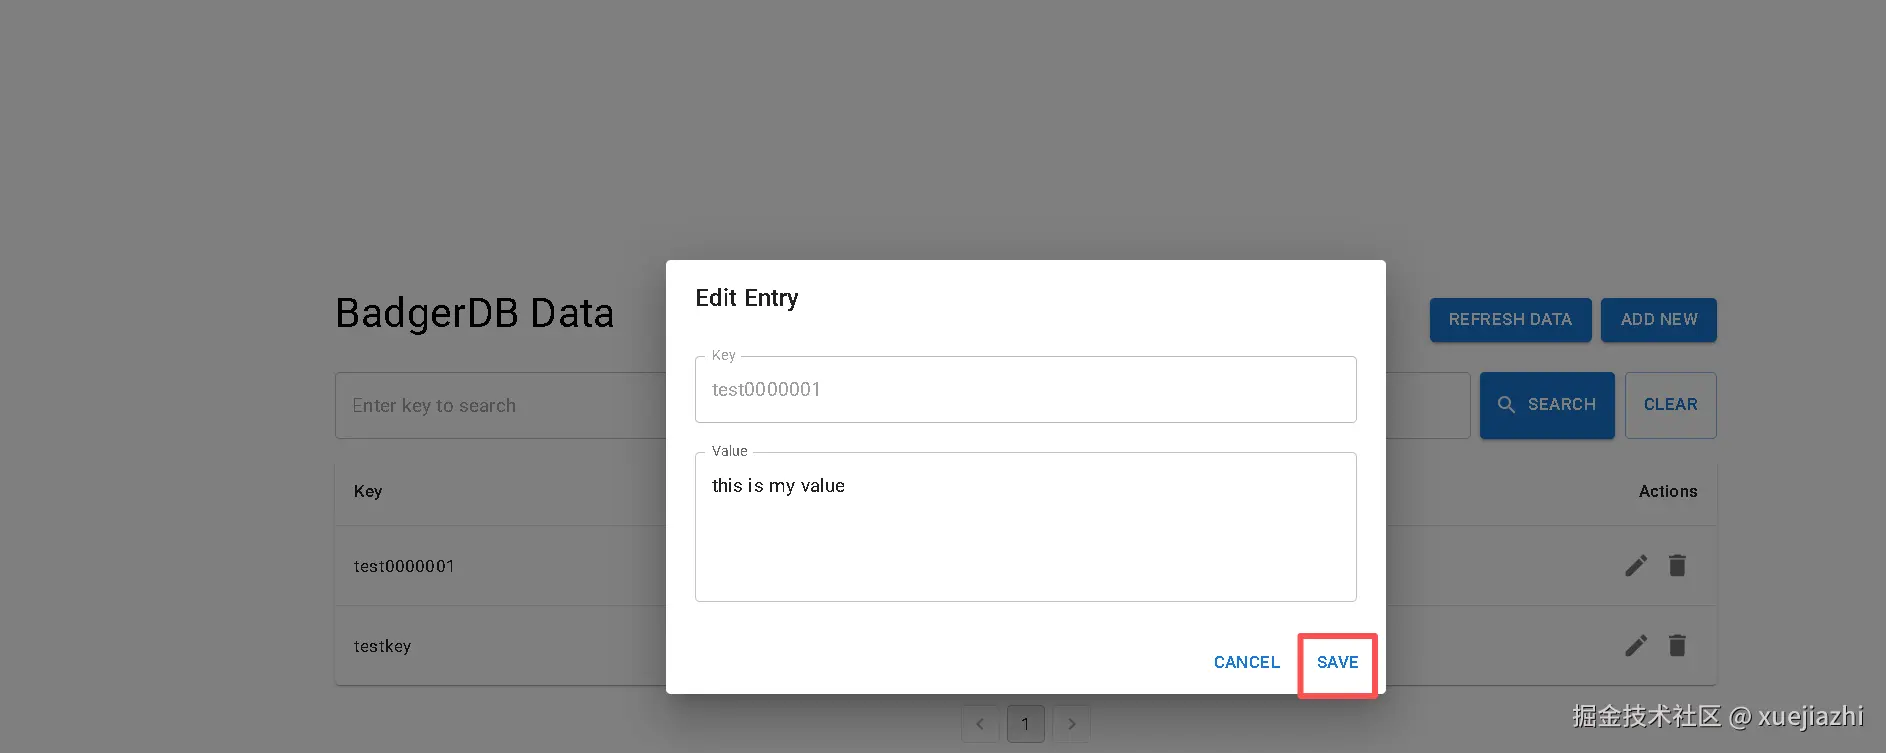Delete the test0000001 entry via trash icon
Image resolution: width=1886 pixels, height=753 pixels.
1677,566
